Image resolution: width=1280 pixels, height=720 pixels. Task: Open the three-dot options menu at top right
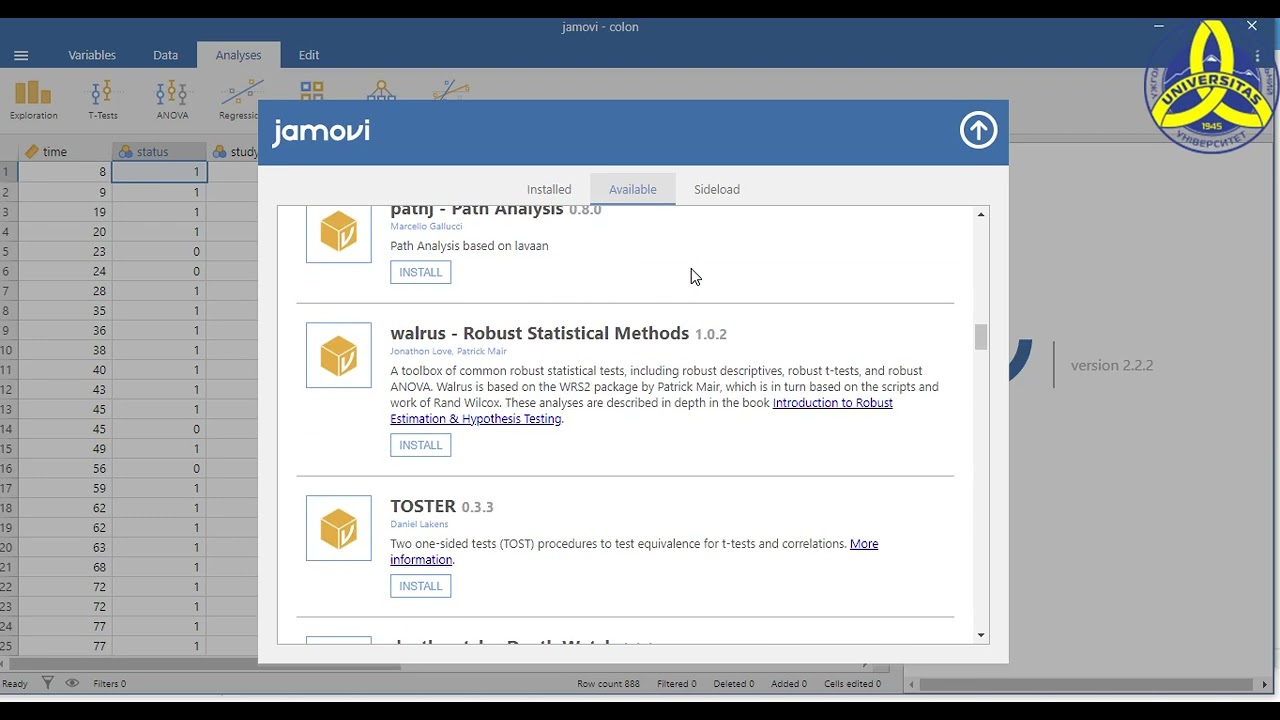1258,56
